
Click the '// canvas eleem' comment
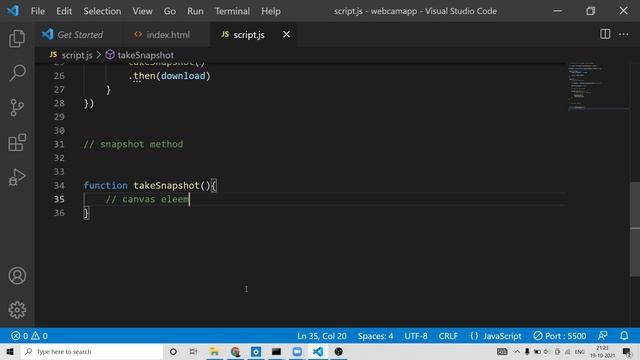(x=147, y=199)
